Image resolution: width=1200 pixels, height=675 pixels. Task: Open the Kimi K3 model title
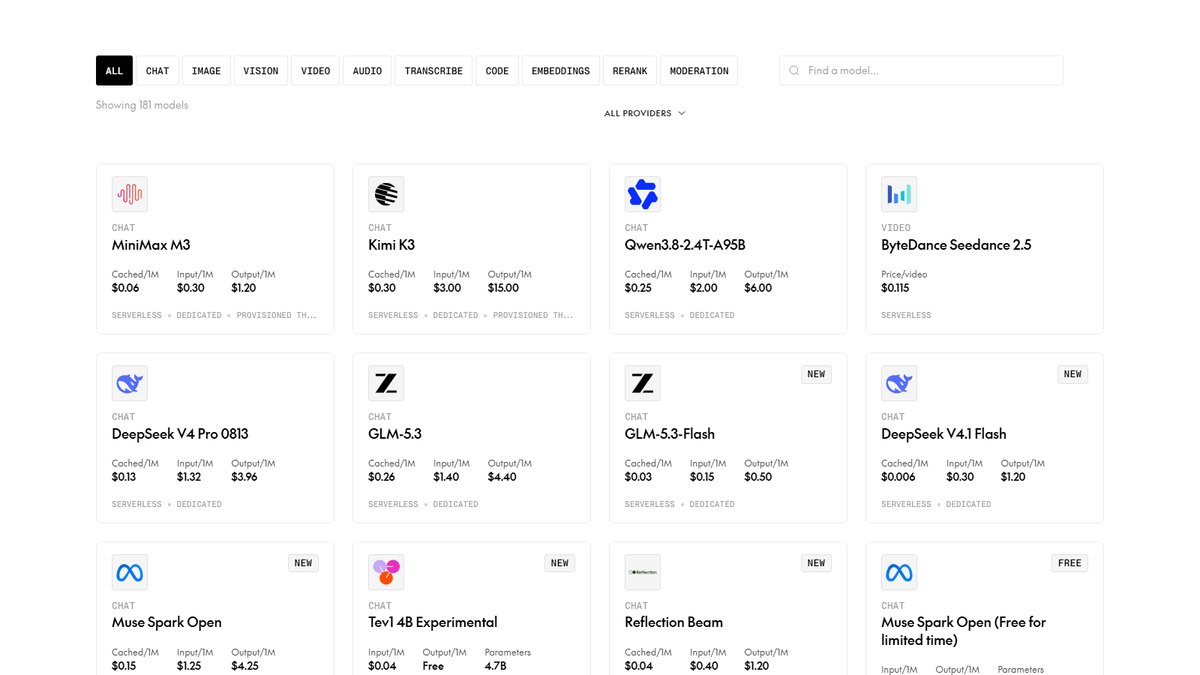391,245
